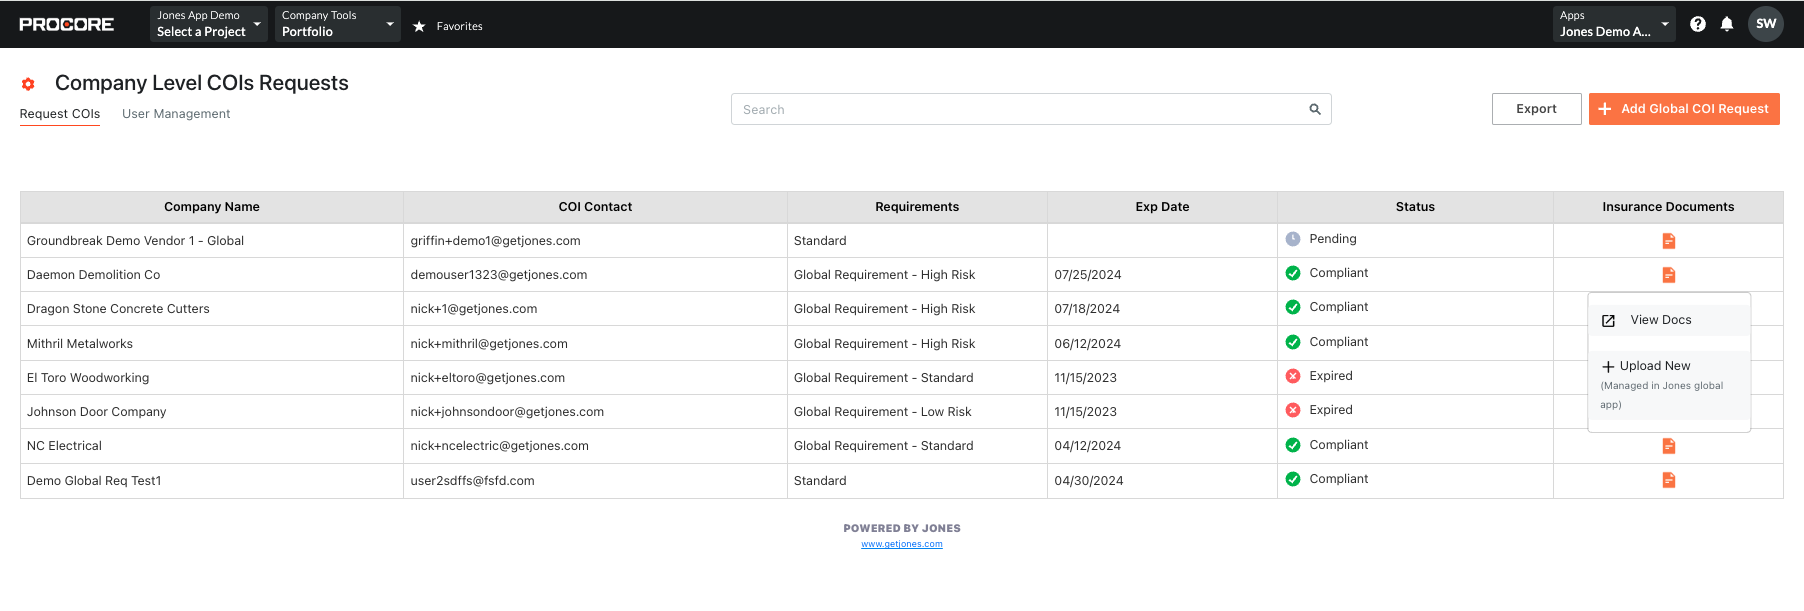Choose View Docs from the popup menu

pos(1669,320)
